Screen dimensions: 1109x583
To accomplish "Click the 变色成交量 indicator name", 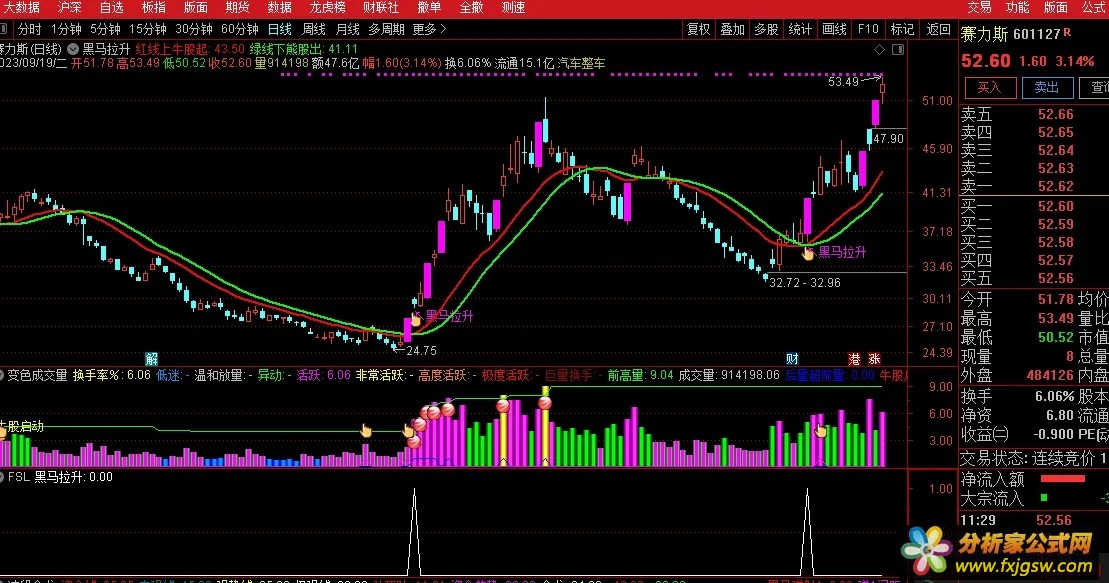I will point(37,375).
